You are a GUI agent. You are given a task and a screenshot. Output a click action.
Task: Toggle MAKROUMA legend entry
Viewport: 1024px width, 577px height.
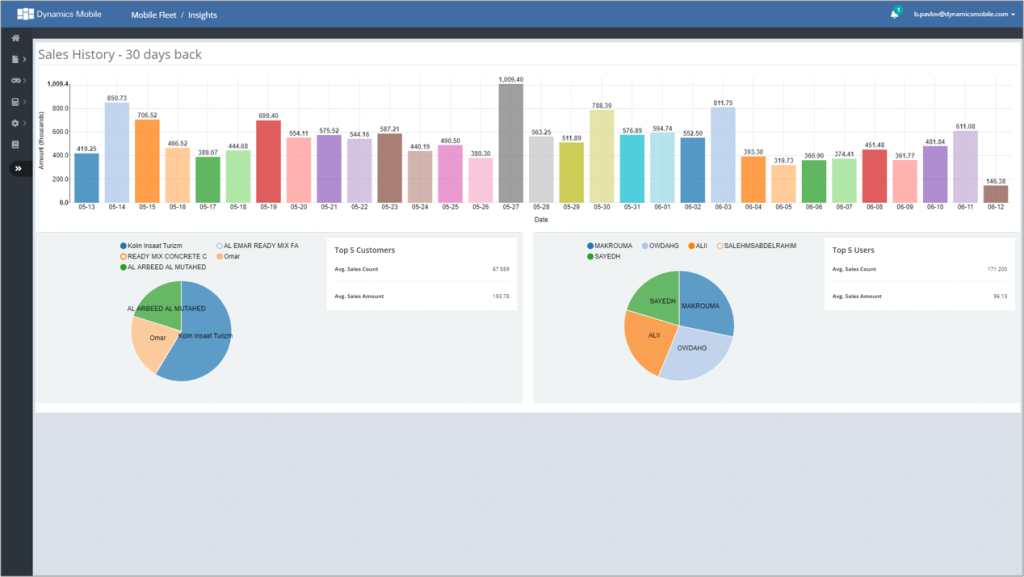[x=610, y=246]
